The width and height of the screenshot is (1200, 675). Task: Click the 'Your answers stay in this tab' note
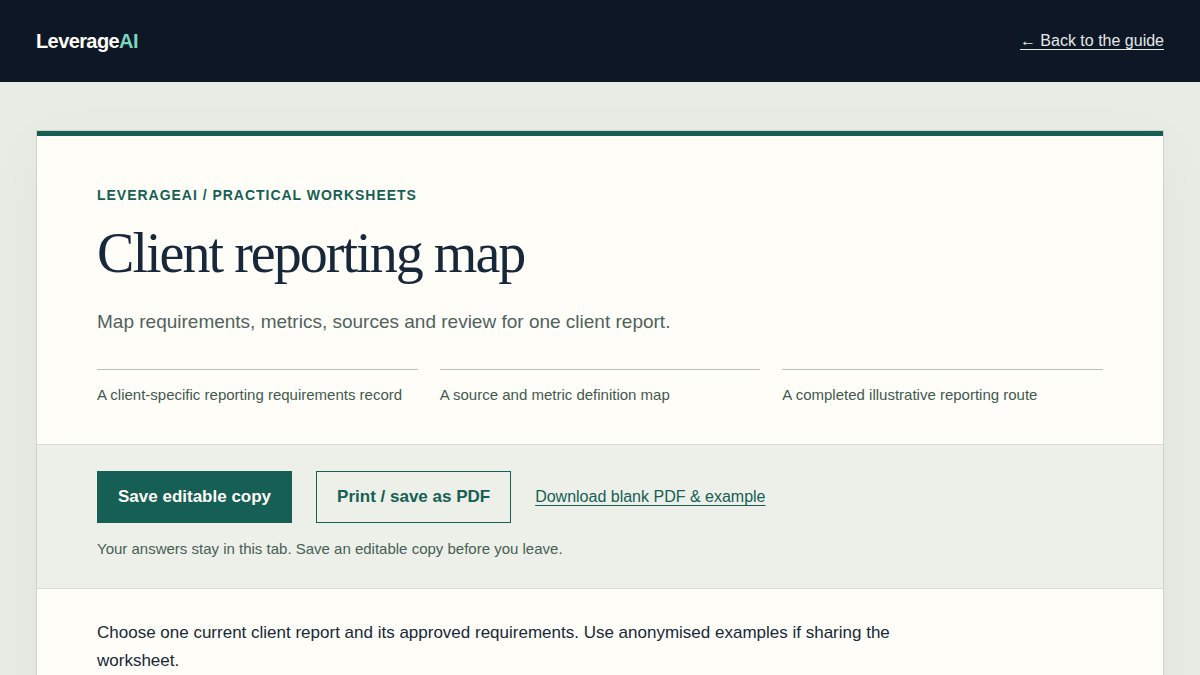click(x=329, y=549)
